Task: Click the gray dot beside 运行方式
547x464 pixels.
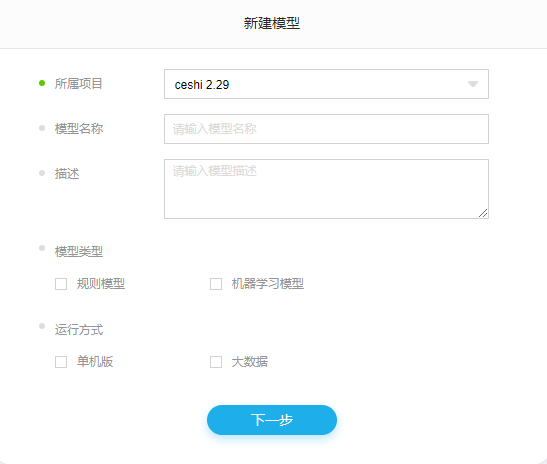Action: coord(42,326)
